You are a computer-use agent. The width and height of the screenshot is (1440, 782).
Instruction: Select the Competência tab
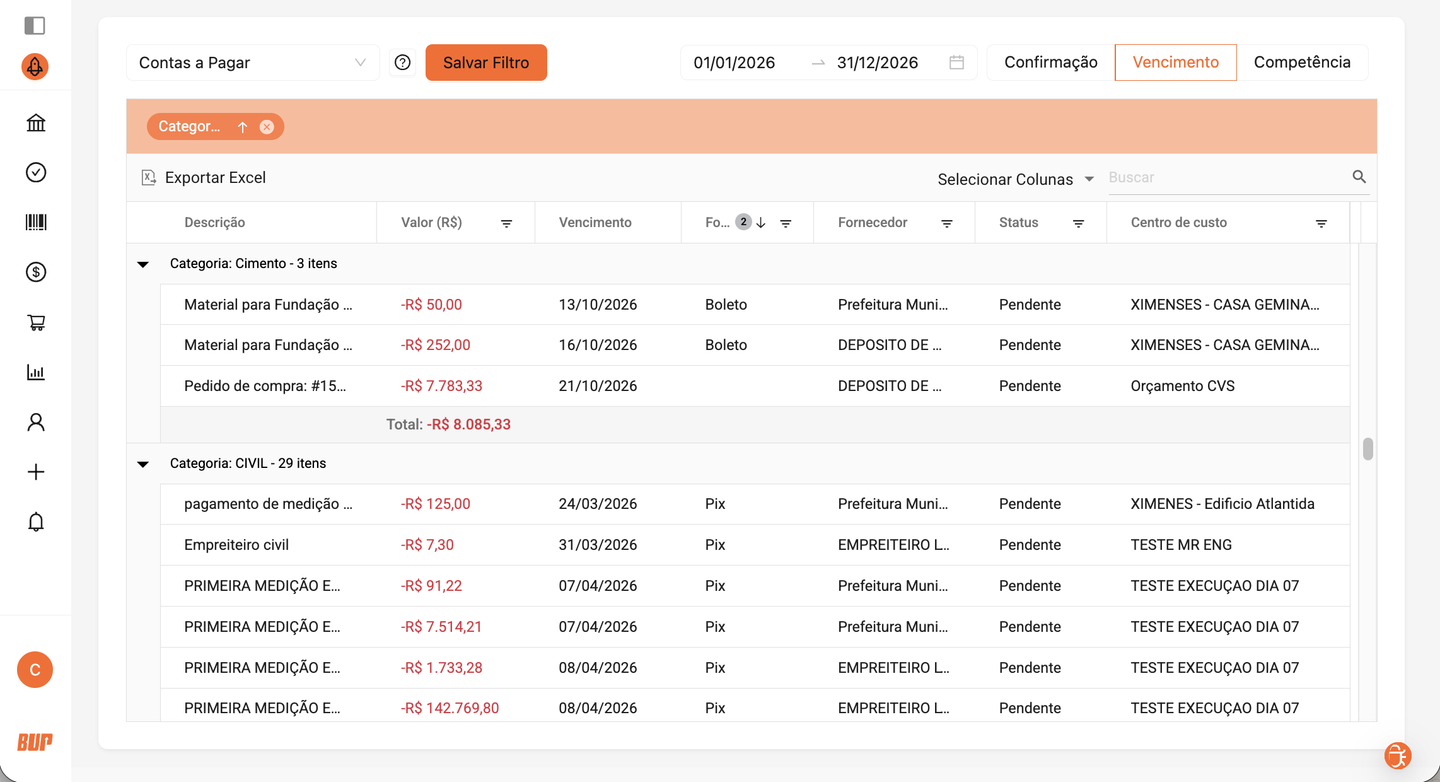pyautogui.click(x=1302, y=62)
